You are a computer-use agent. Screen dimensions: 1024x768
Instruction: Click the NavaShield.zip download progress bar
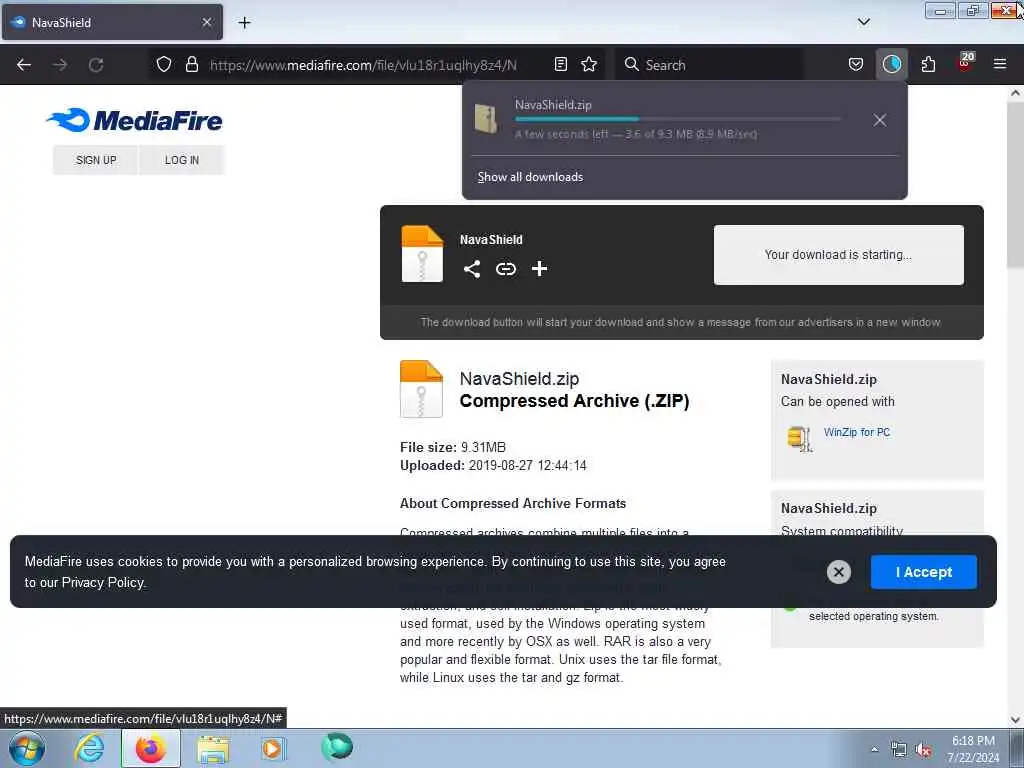(x=678, y=119)
